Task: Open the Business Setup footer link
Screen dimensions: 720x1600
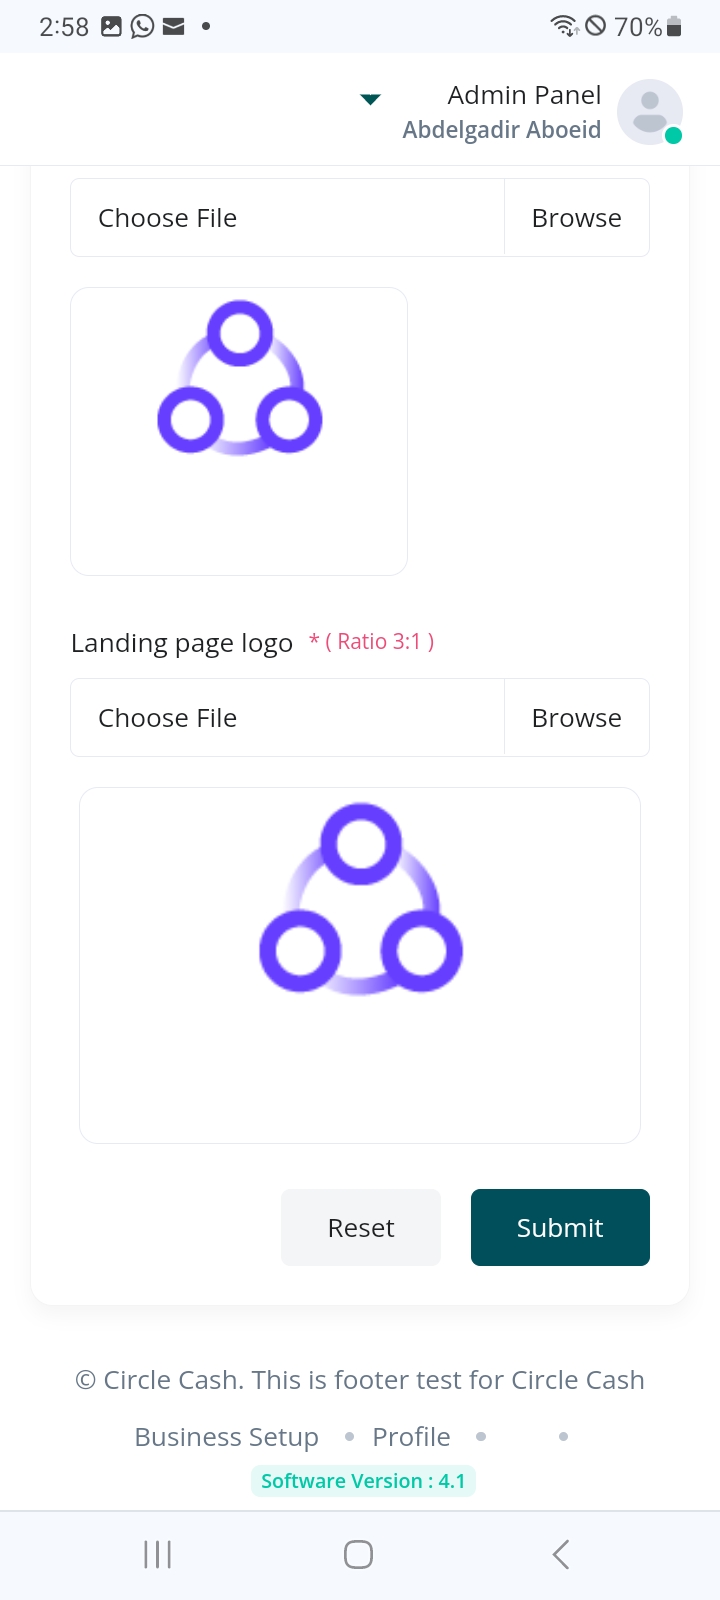Action: [227, 1437]
